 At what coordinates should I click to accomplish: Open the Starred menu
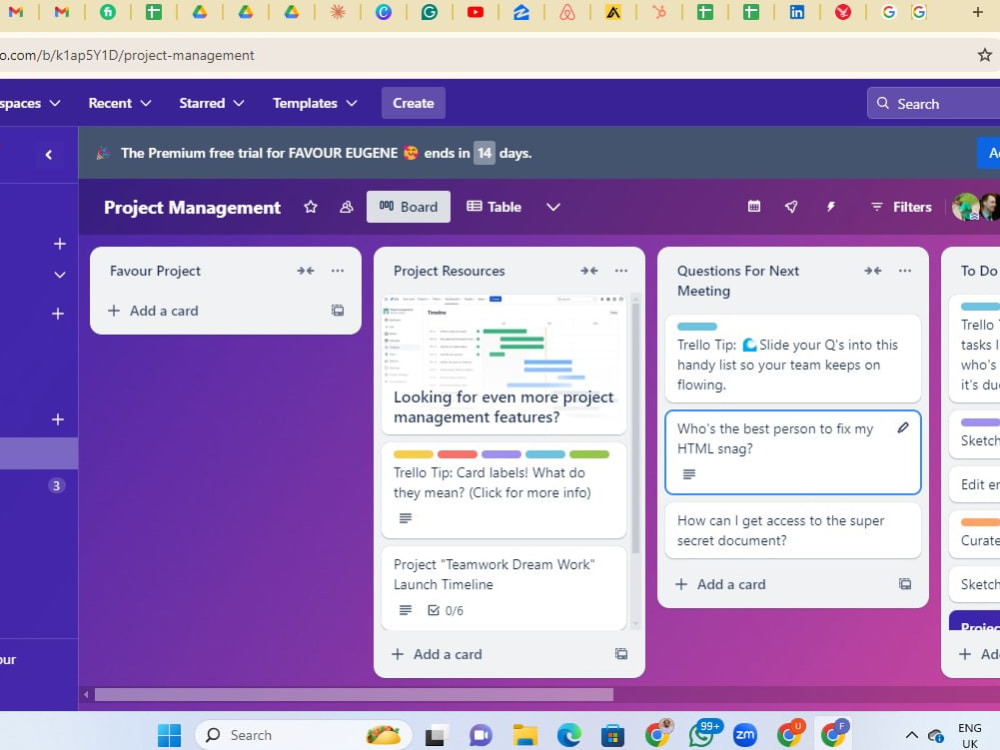pos(212,103)
